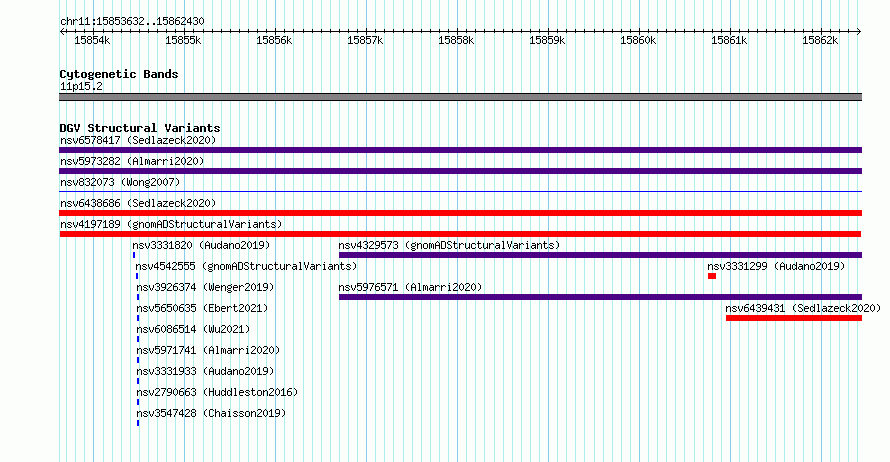This screenshot has height=462, width=890.
Task: Click the blue tick under nsv2790663
Action: point(138,402)
